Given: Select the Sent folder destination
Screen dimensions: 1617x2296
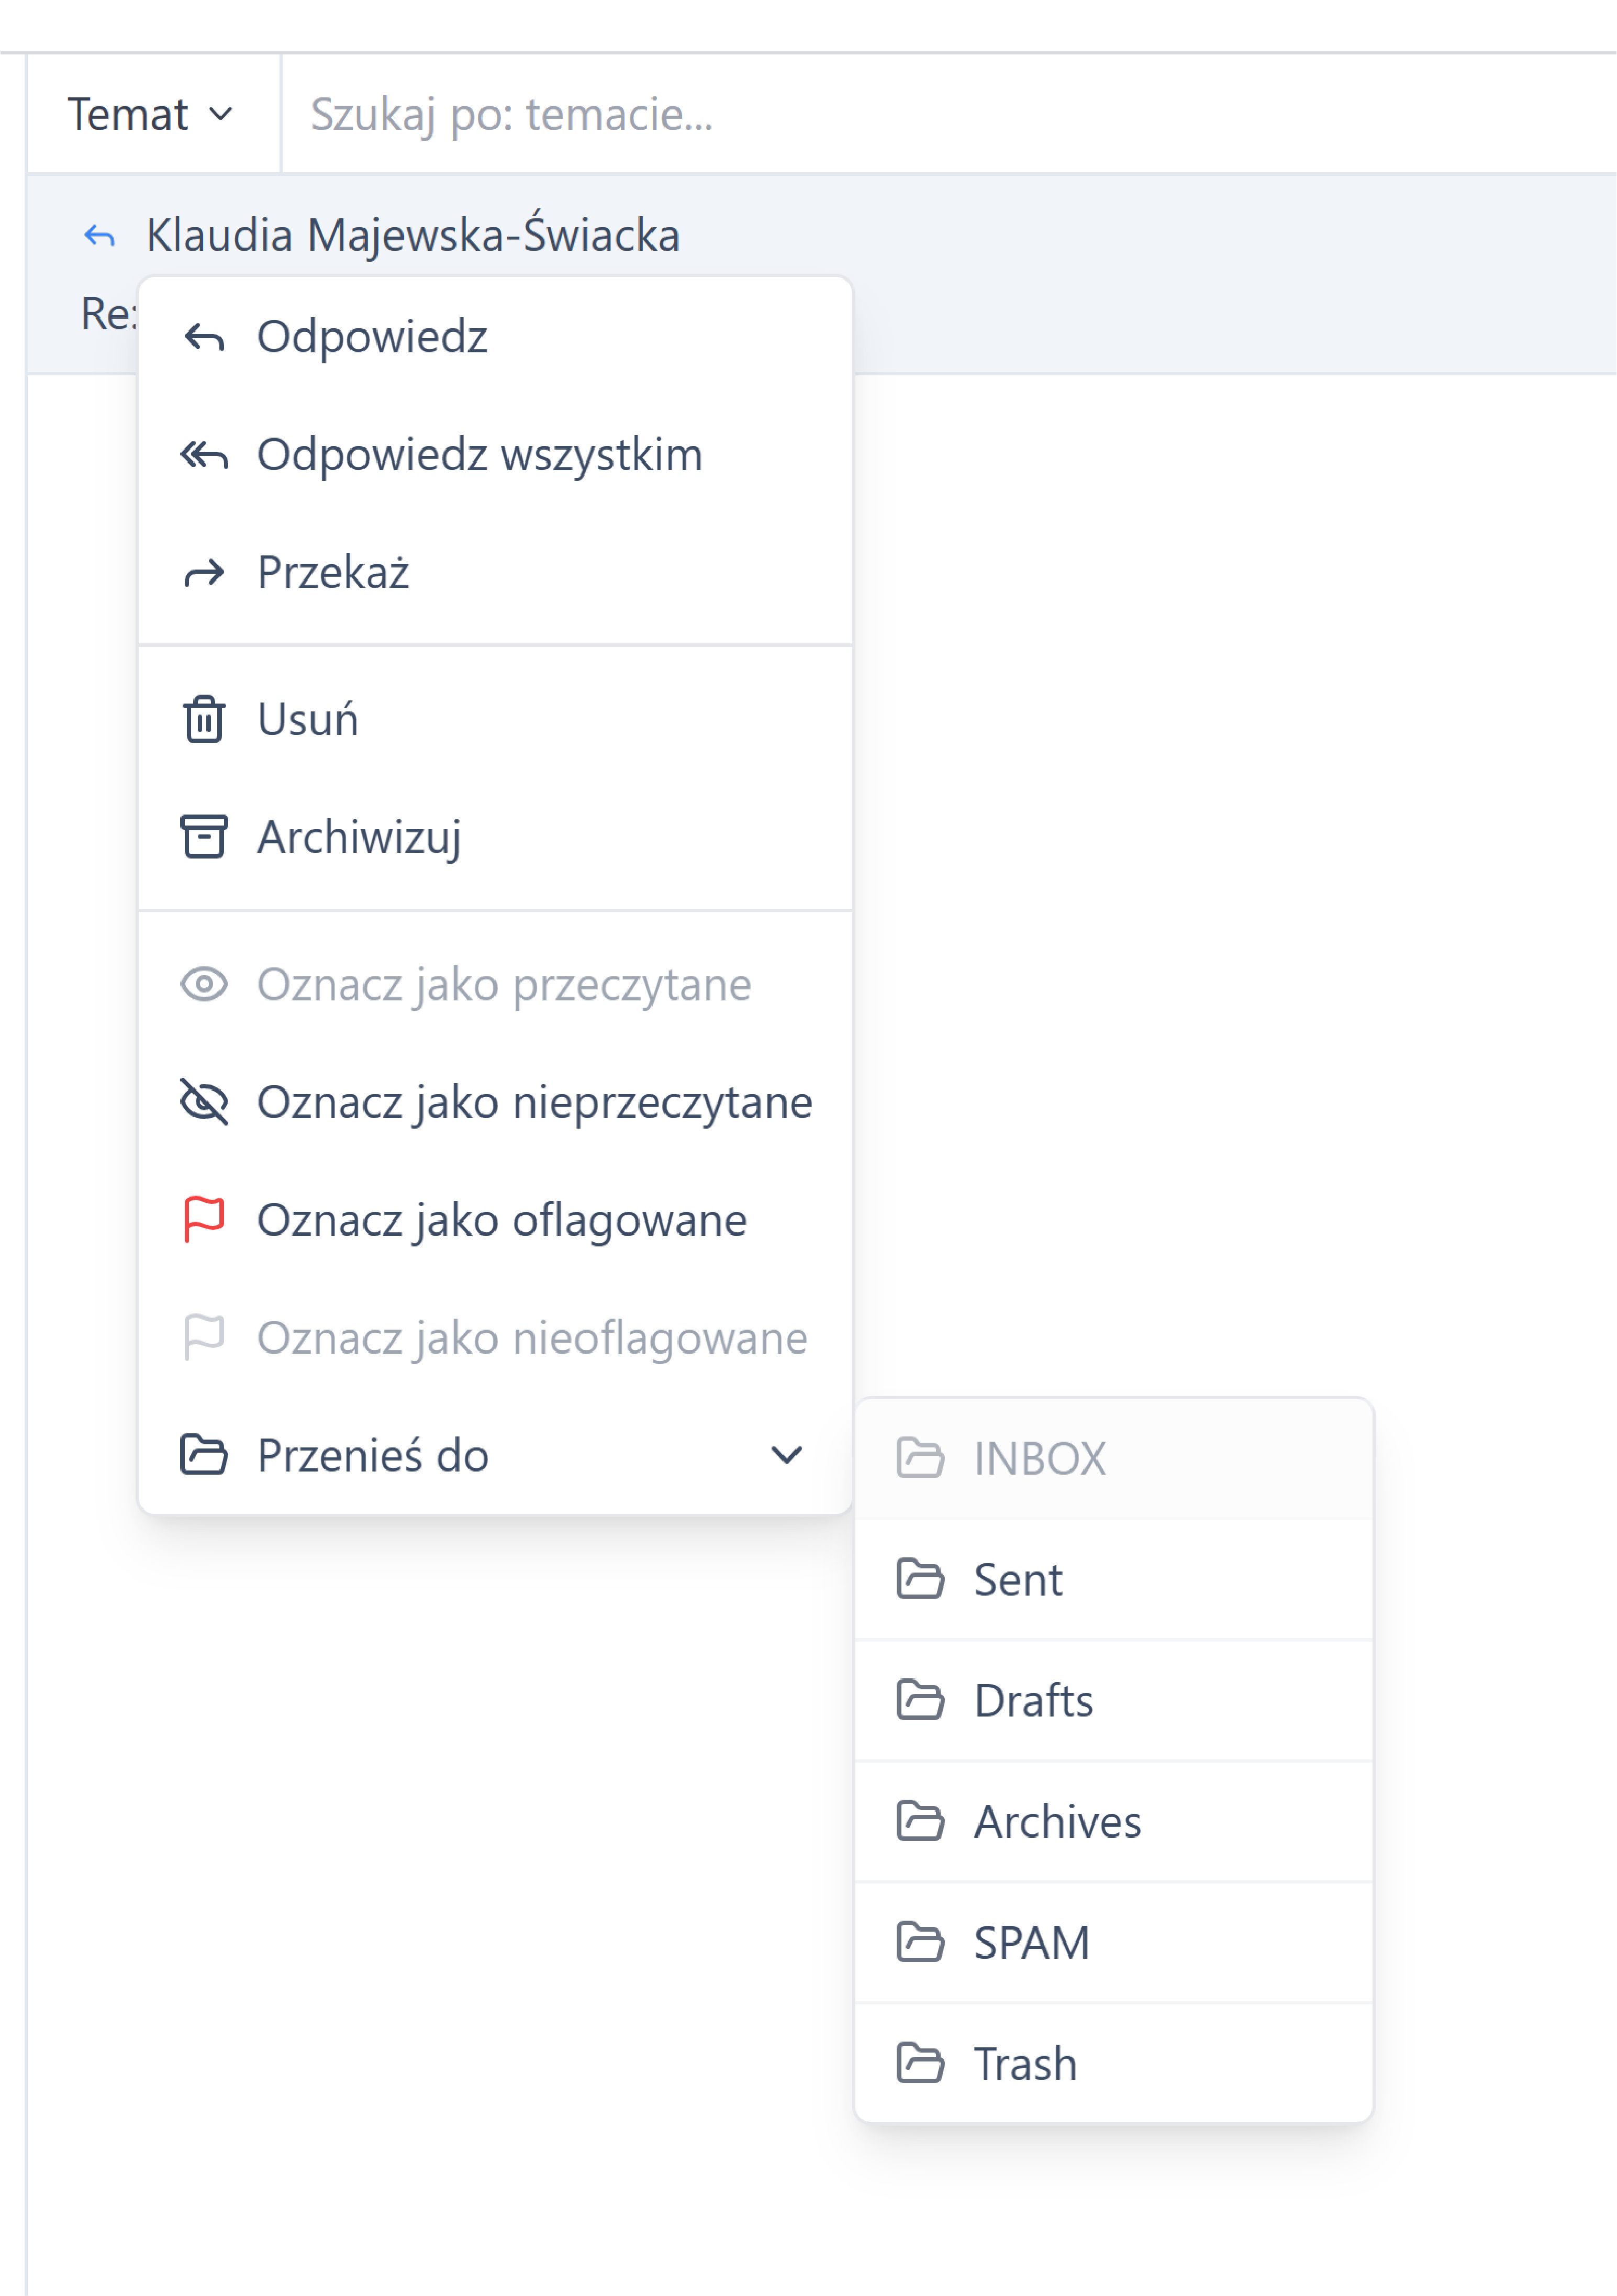Looking at the screenshot, I should (x=1017, y=1580).
